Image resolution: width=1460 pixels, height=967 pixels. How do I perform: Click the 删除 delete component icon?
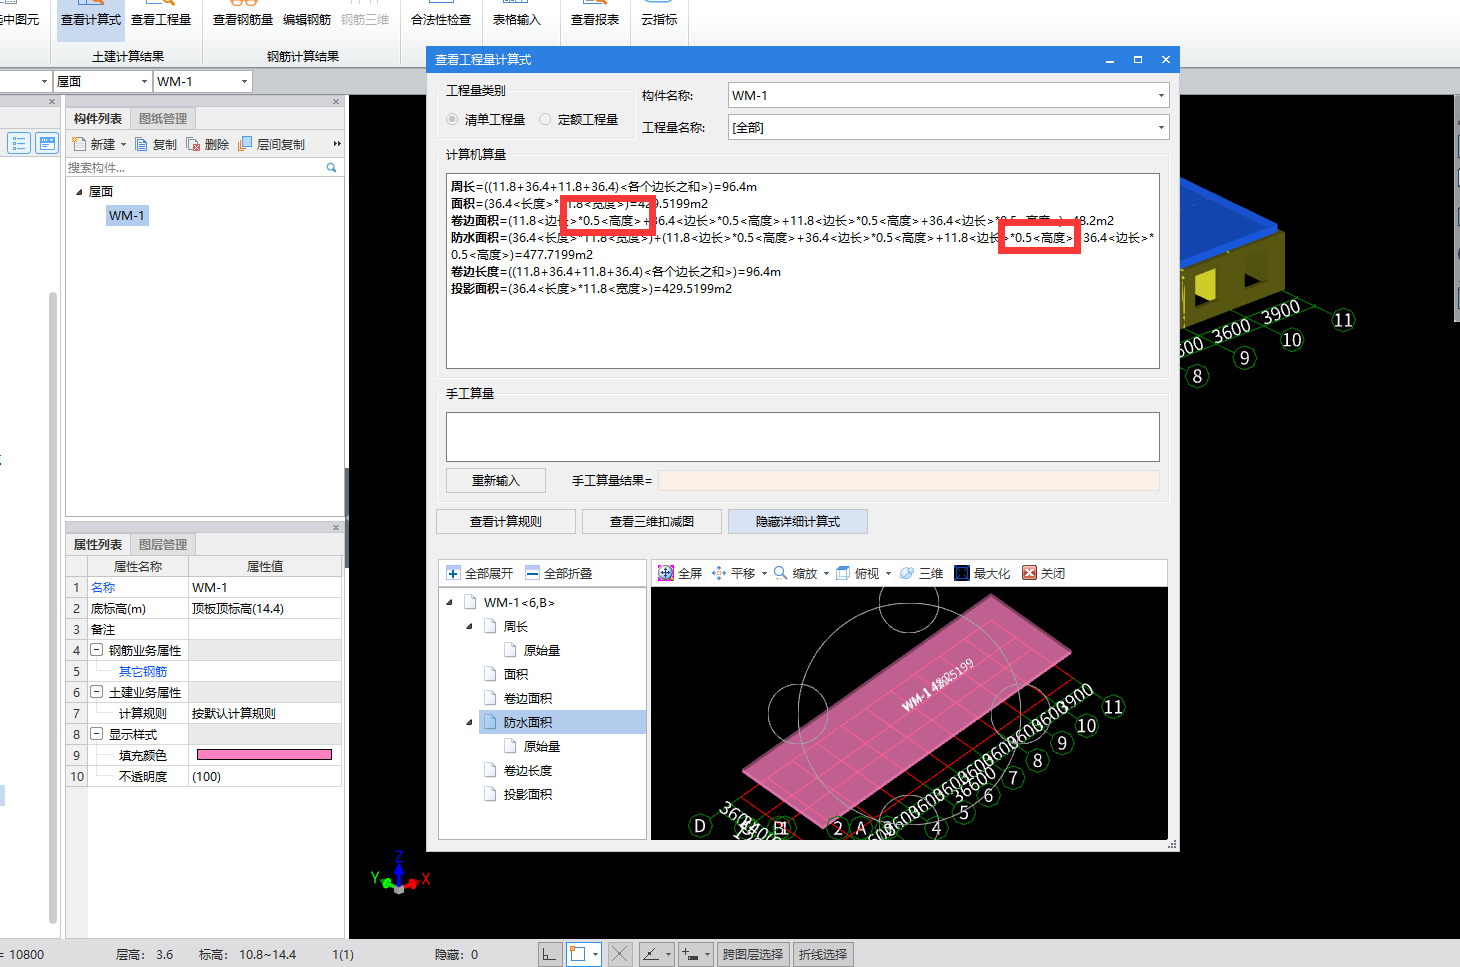193,144
